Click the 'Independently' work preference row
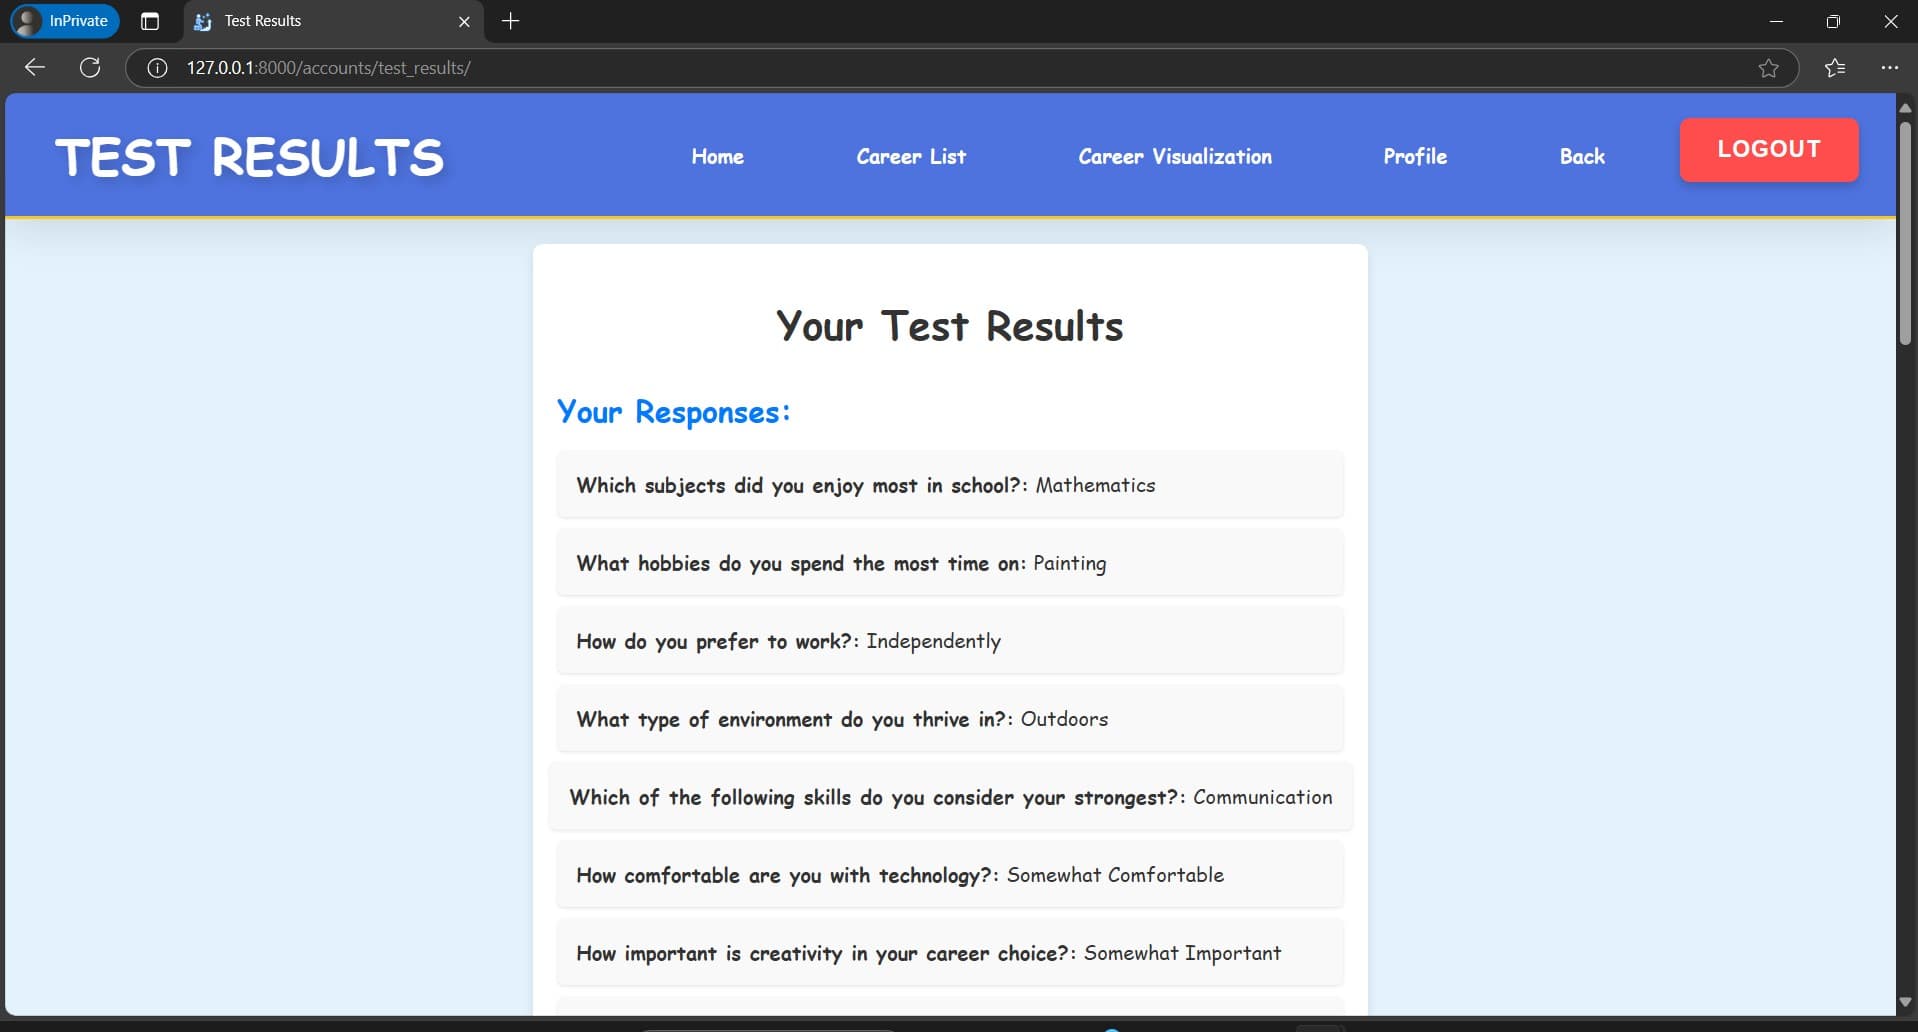The image size is (1918, 1032). pyautogui.click(x=950, y=641)
